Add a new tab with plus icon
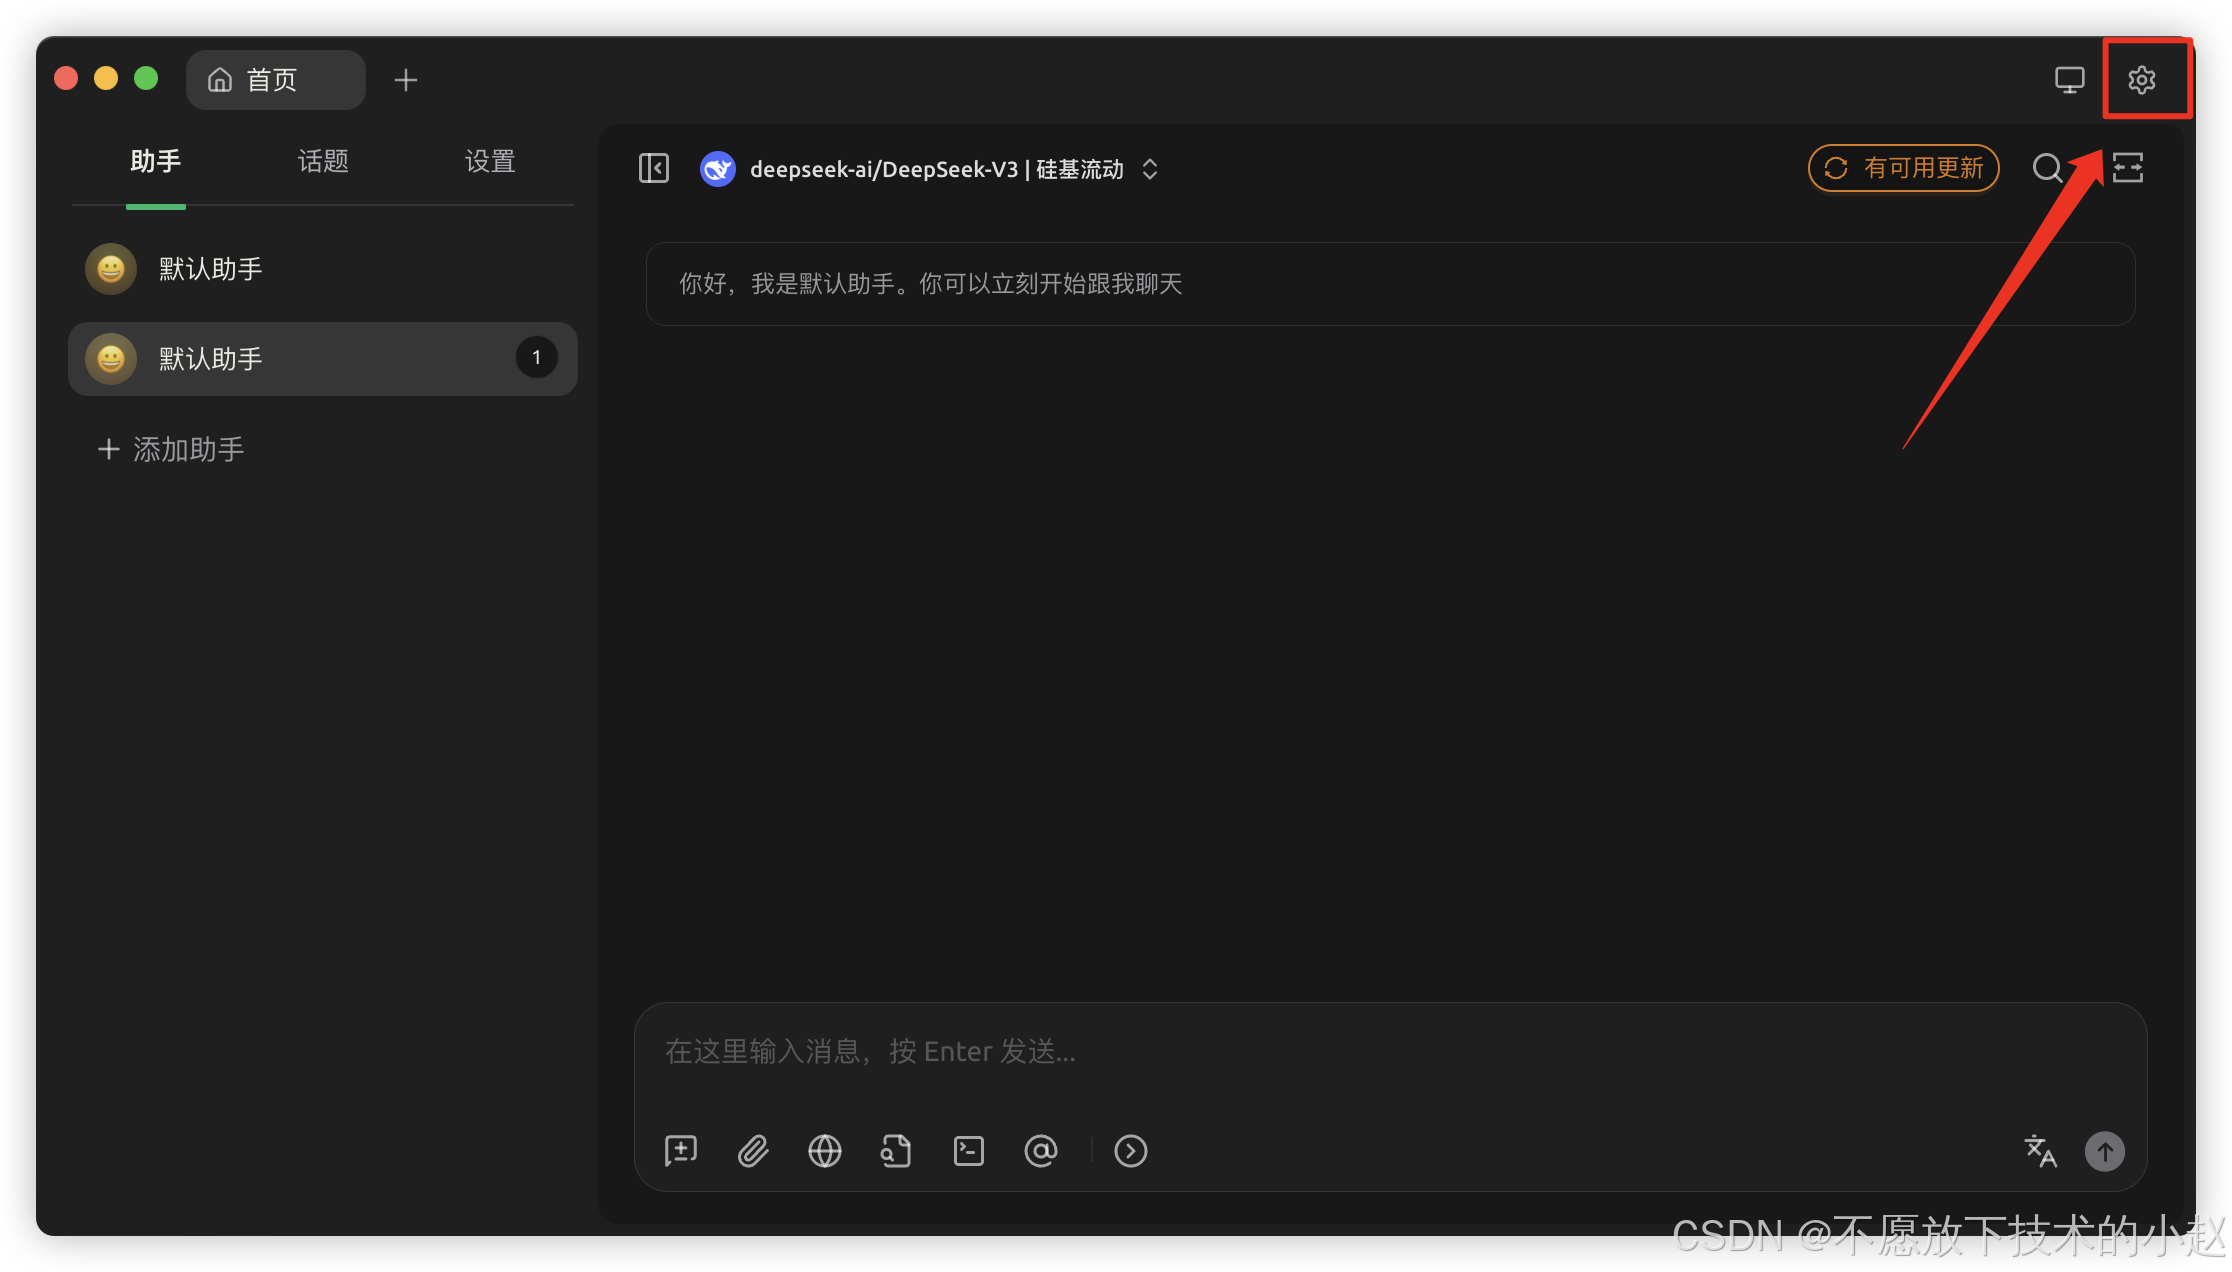Viewport: 2232px width, 1272px height. 405,80
